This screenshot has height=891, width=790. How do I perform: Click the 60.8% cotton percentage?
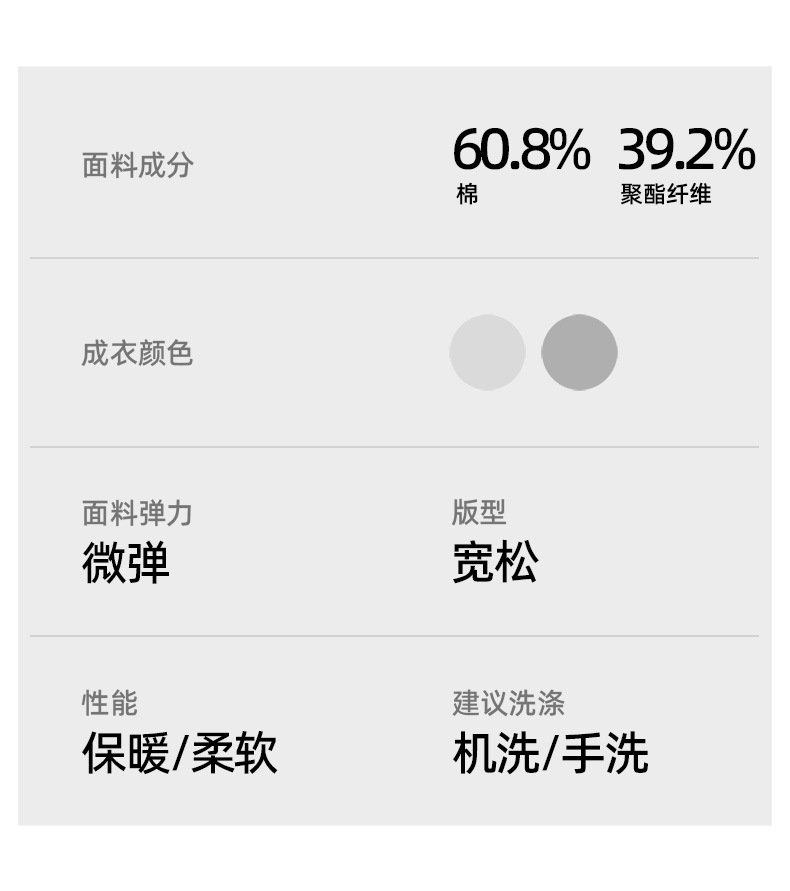(x=521, y=150)
